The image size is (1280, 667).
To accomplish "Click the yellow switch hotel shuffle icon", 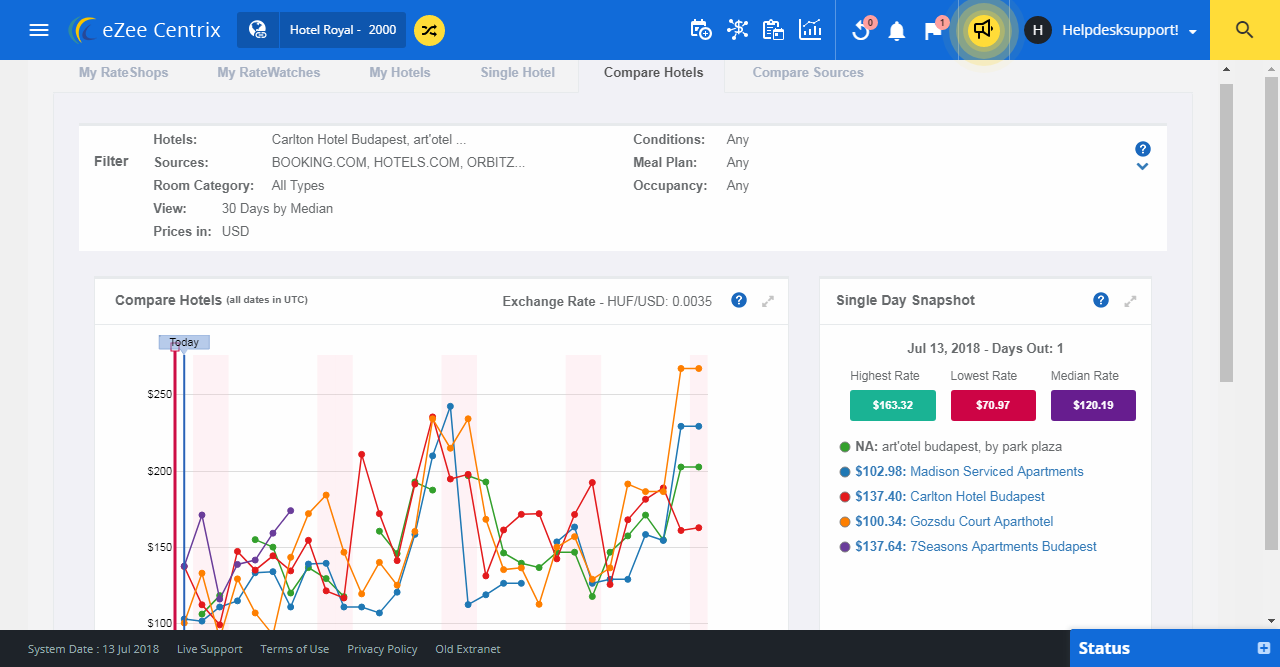I will pyautogui.click(x=429, y=30).
